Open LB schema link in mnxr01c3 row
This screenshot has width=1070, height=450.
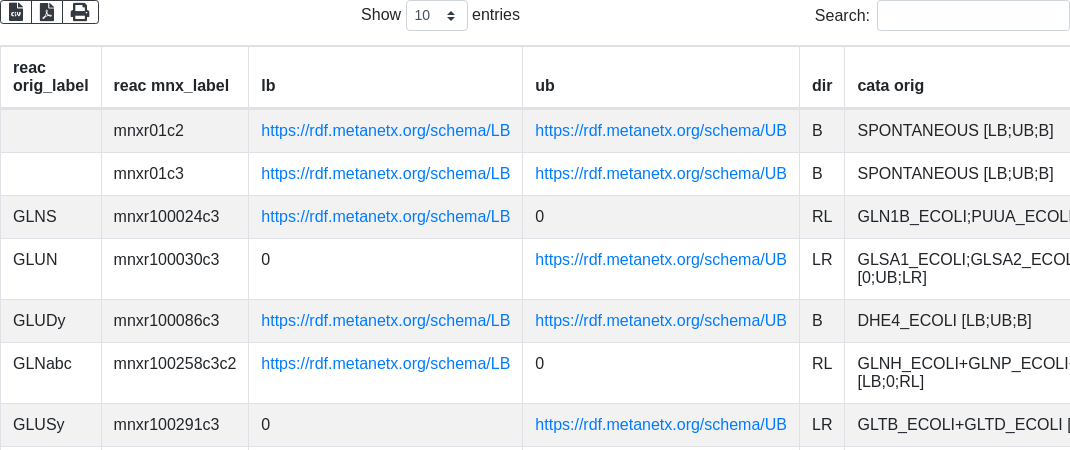(x=386, y=173)
